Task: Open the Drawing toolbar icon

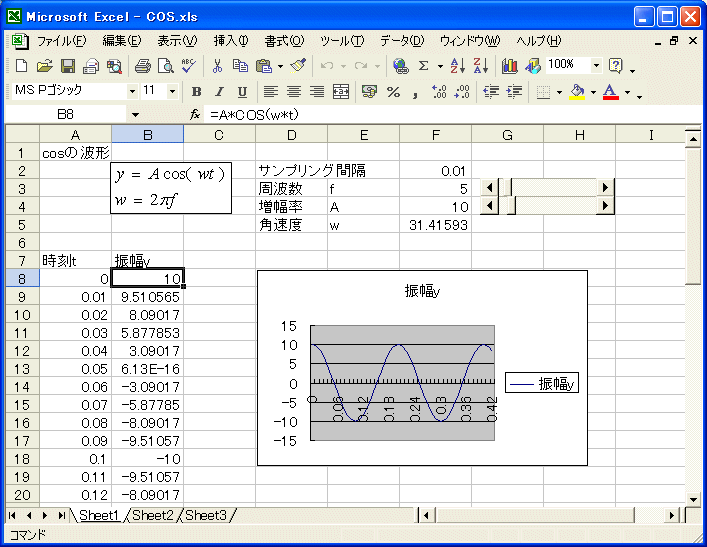Action: (x=533, y=66)
